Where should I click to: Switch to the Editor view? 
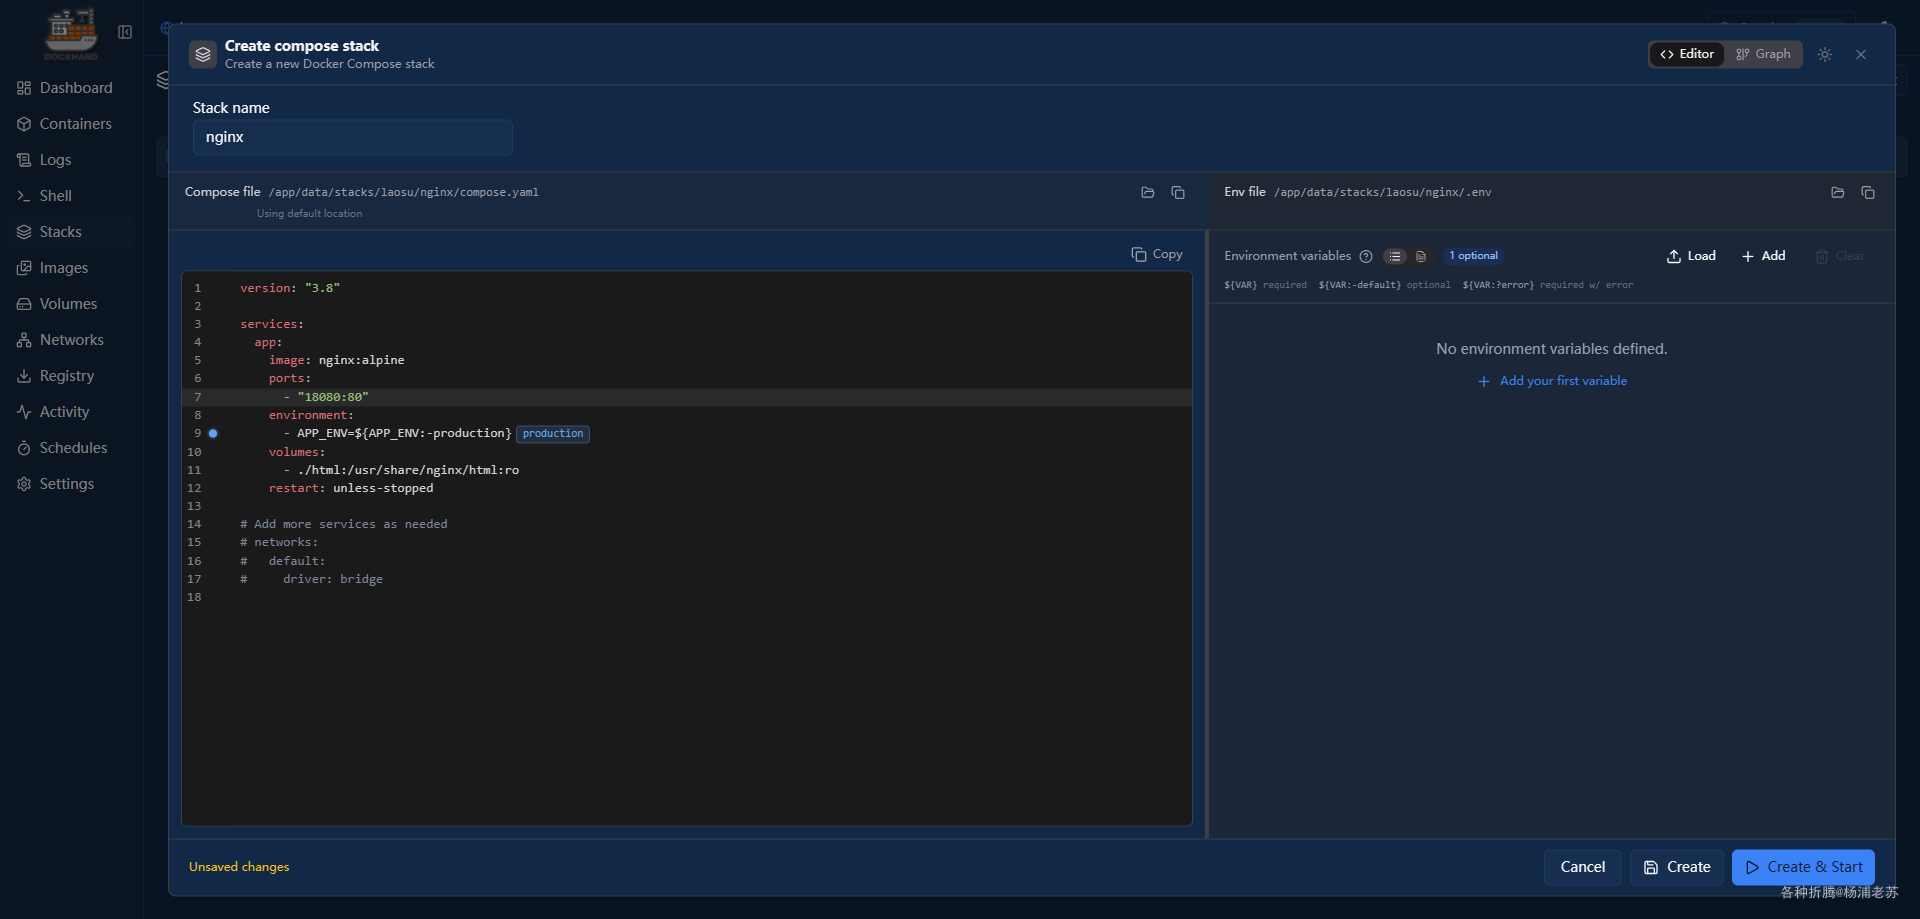point(1687,54)
